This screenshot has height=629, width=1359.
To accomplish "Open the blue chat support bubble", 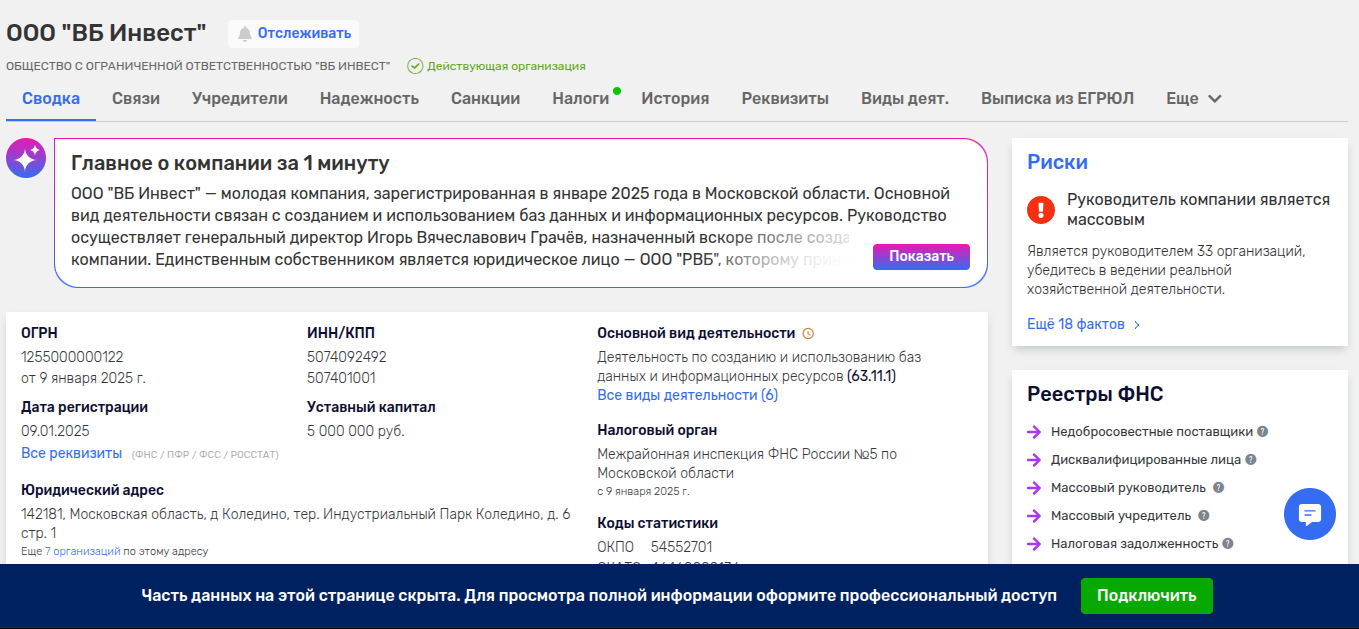I will pos(1310,514).
